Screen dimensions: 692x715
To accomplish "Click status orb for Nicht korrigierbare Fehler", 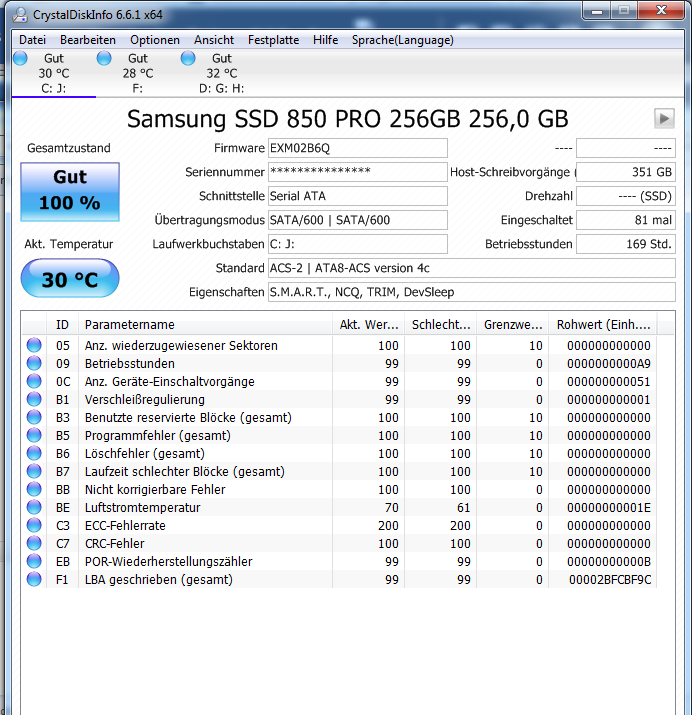I will pyautogui.click(x=34, y=489).
